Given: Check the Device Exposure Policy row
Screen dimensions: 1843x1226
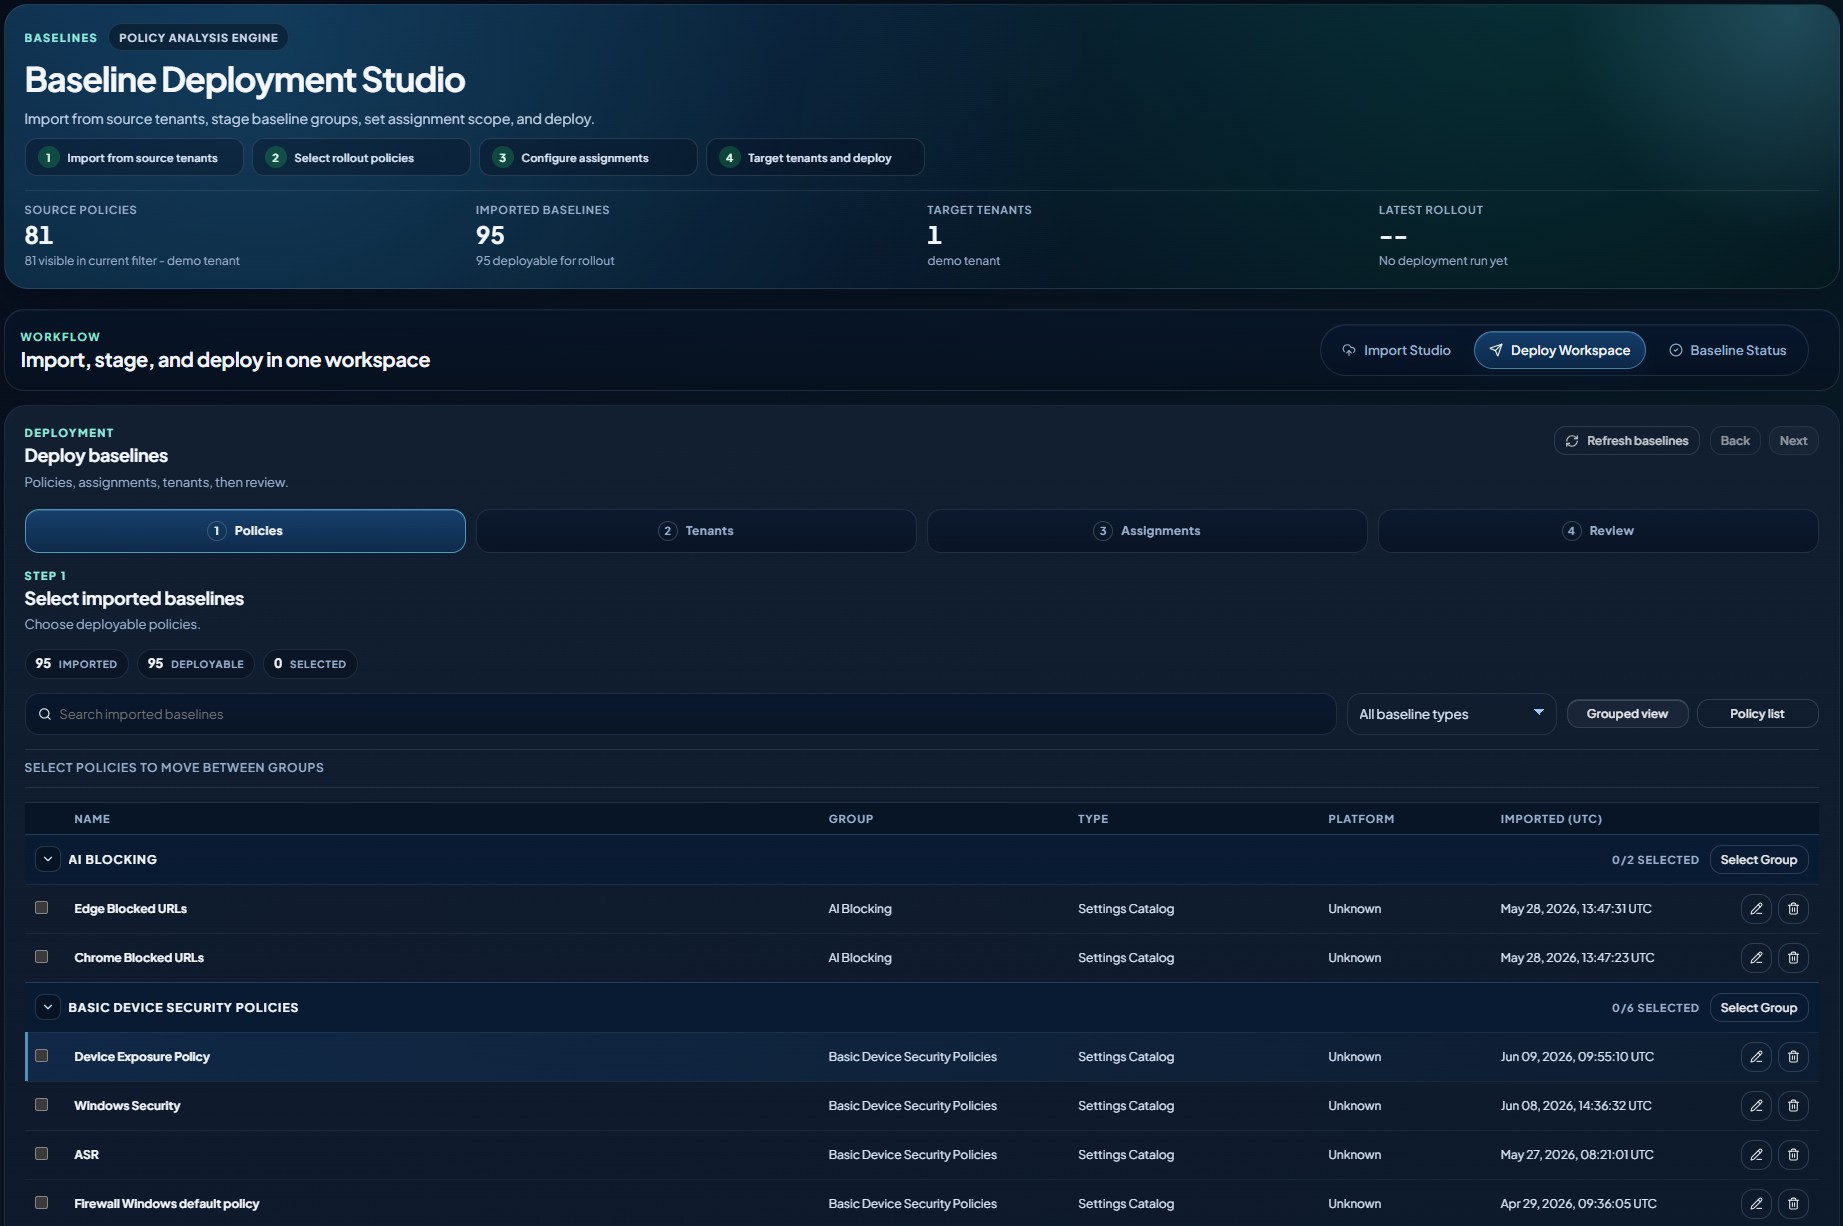Looking at the screenshot, I should pyautogui.click(x=41, y=1056).
